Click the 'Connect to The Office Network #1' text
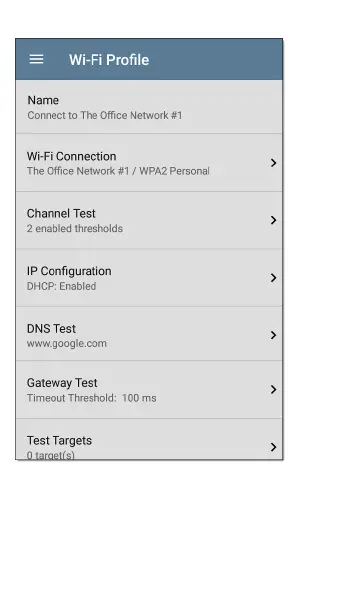This screenshot has height=612, width=360. point(105,116)
